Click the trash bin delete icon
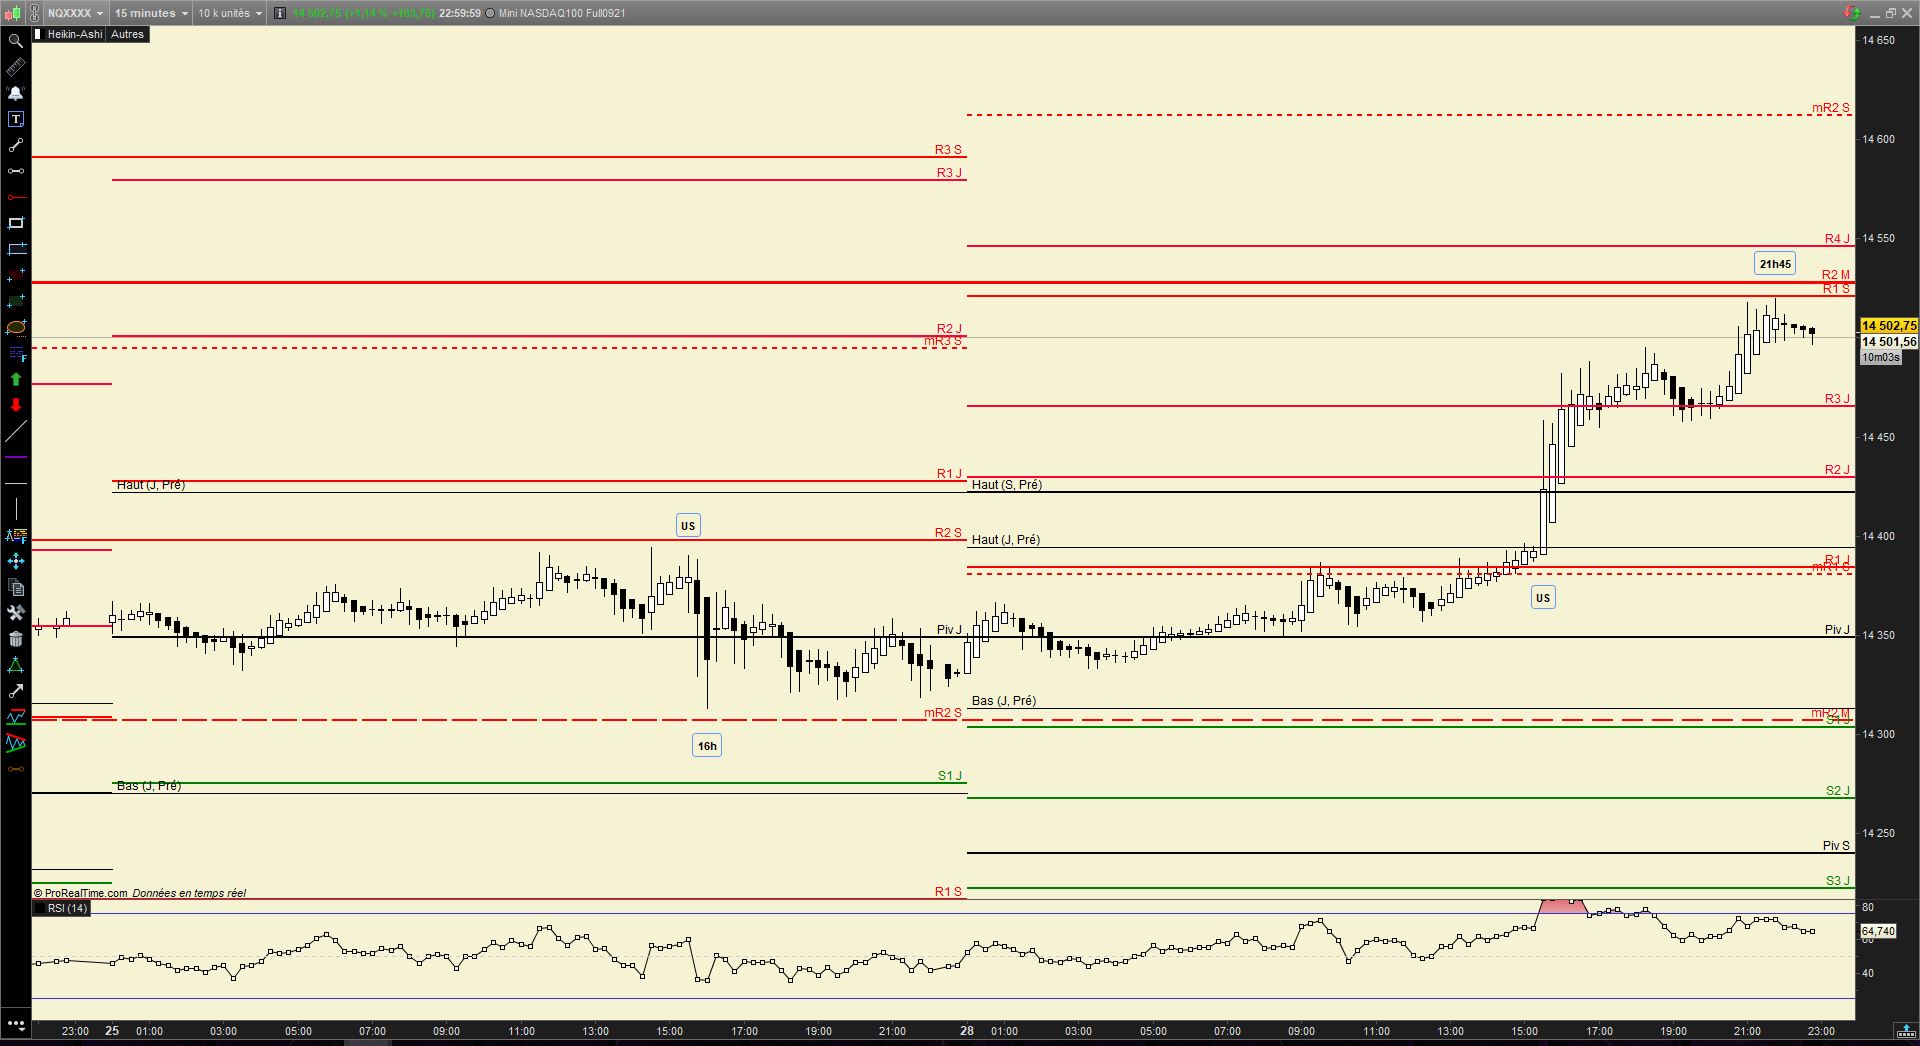1920x1046 pixels. pos(16,639)
